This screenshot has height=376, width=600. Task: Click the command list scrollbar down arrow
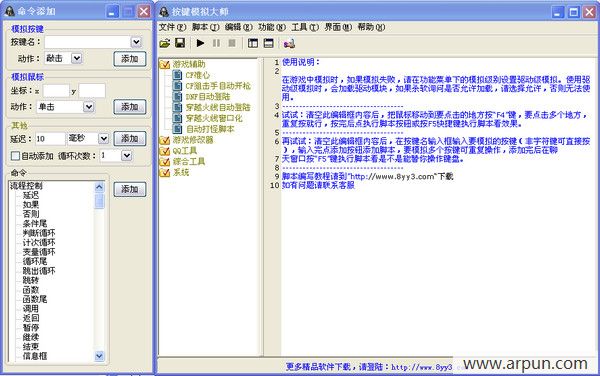[99, 356]
